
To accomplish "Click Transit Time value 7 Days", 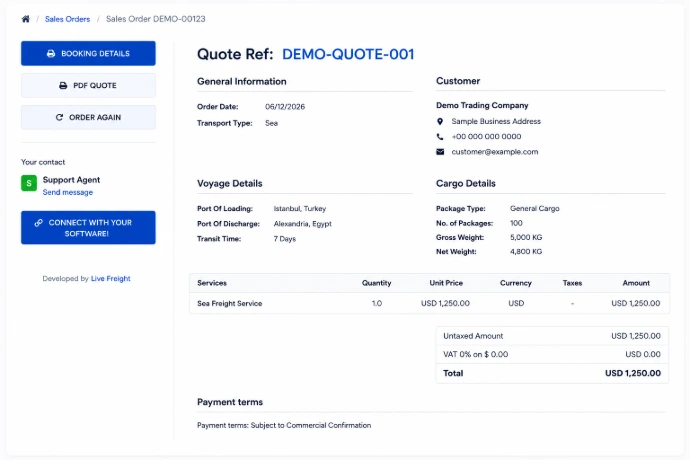I will tap(285, 239).
